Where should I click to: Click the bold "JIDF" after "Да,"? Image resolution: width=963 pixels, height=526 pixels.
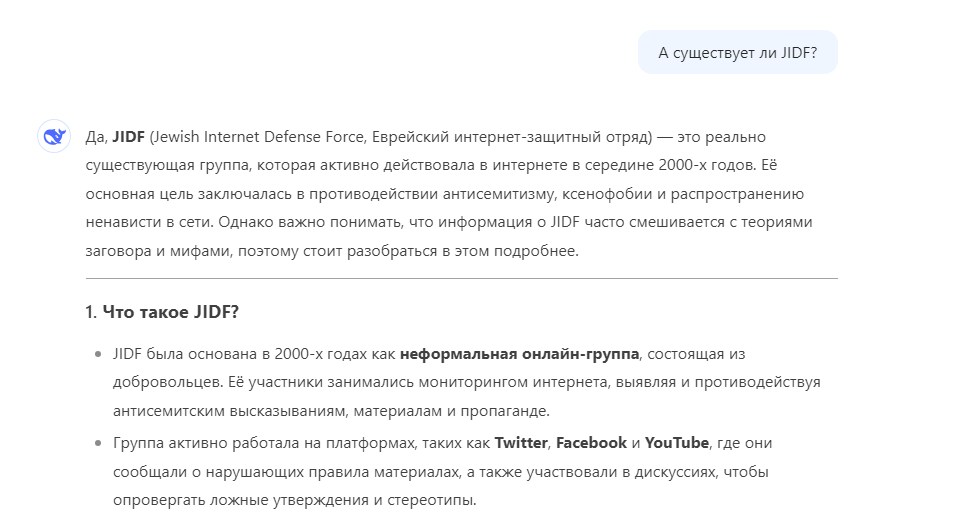point(128,136)
